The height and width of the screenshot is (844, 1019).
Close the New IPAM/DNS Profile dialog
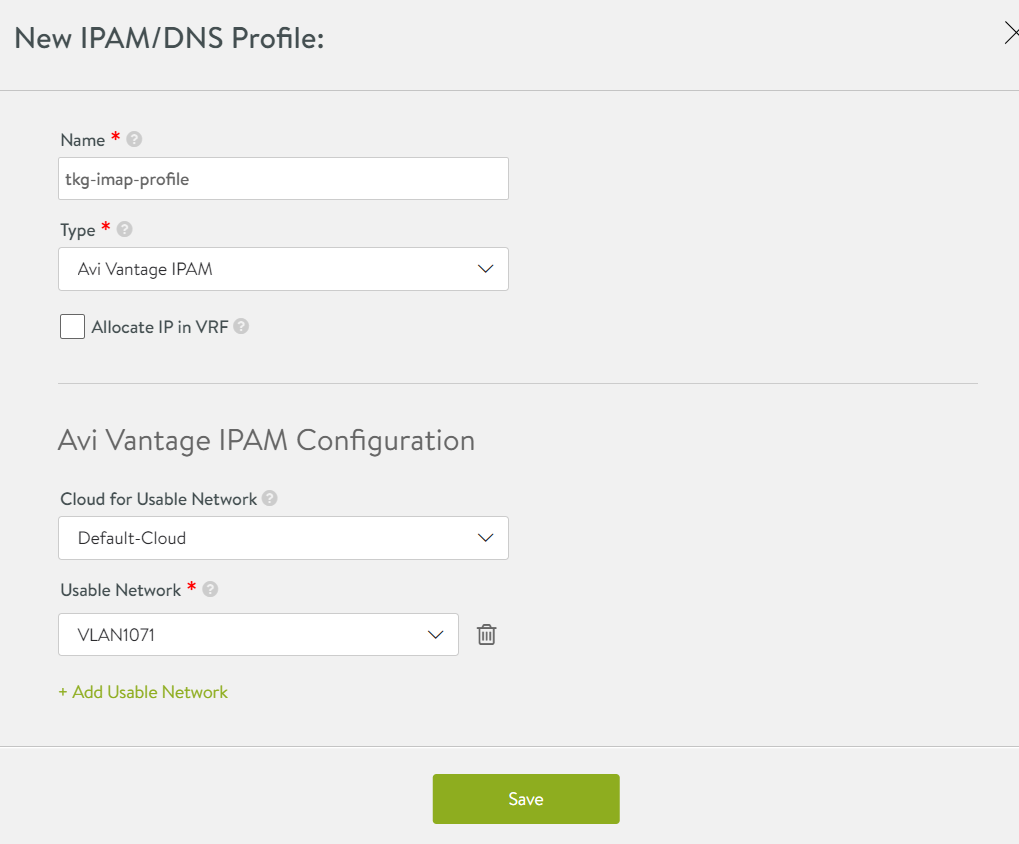pyautogui.click(x=1011, y=34)
